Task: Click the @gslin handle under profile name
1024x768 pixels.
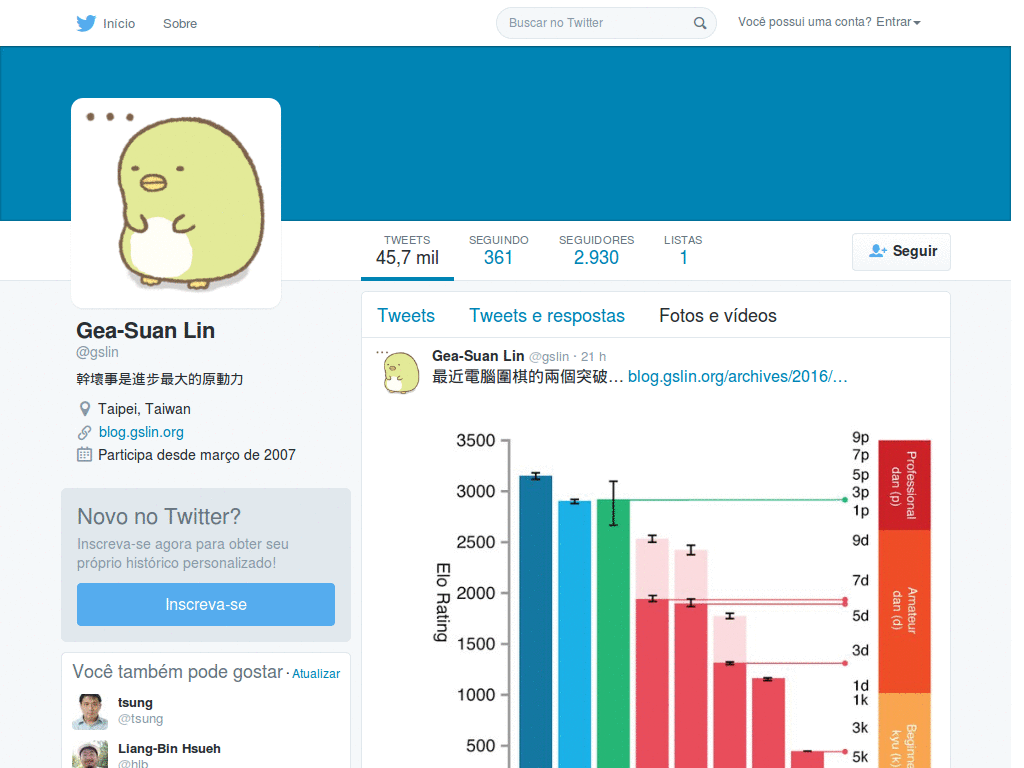Action: point(97,353)
